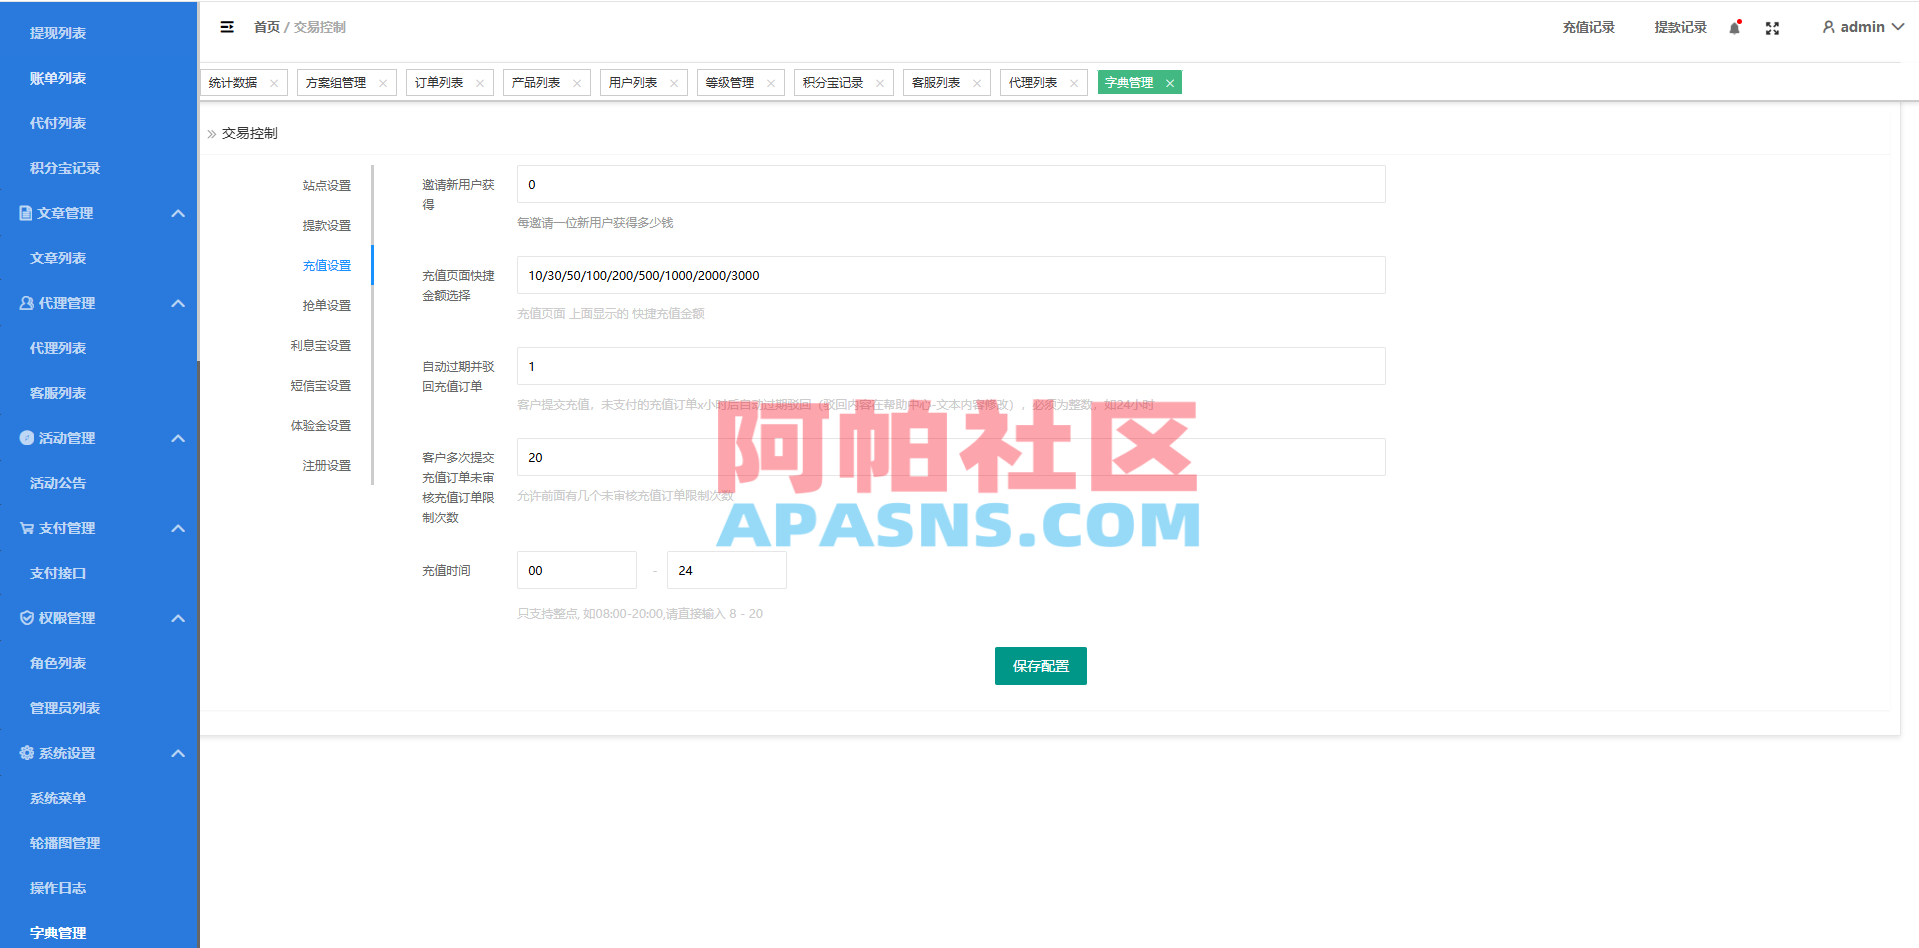Select the 抢单设置 settings tab
The height and width of the screenshot is (948, 1919).
coord(327,306)
